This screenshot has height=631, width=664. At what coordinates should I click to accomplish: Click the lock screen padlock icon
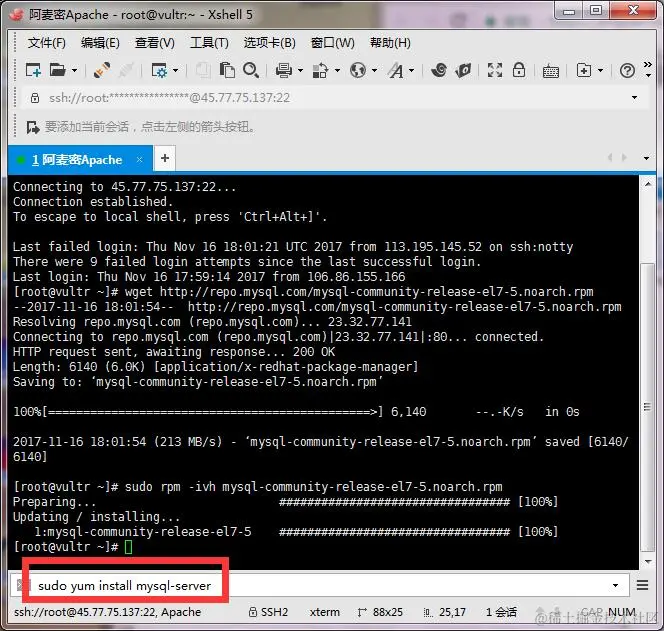pos(519,70)
